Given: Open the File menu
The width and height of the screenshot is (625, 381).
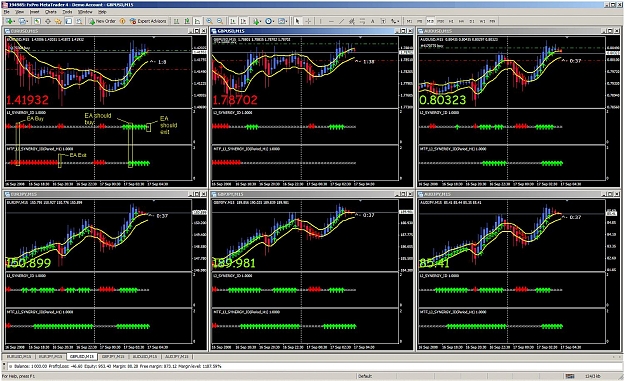Looking at the screenshot, I should [x=7, y=12].
